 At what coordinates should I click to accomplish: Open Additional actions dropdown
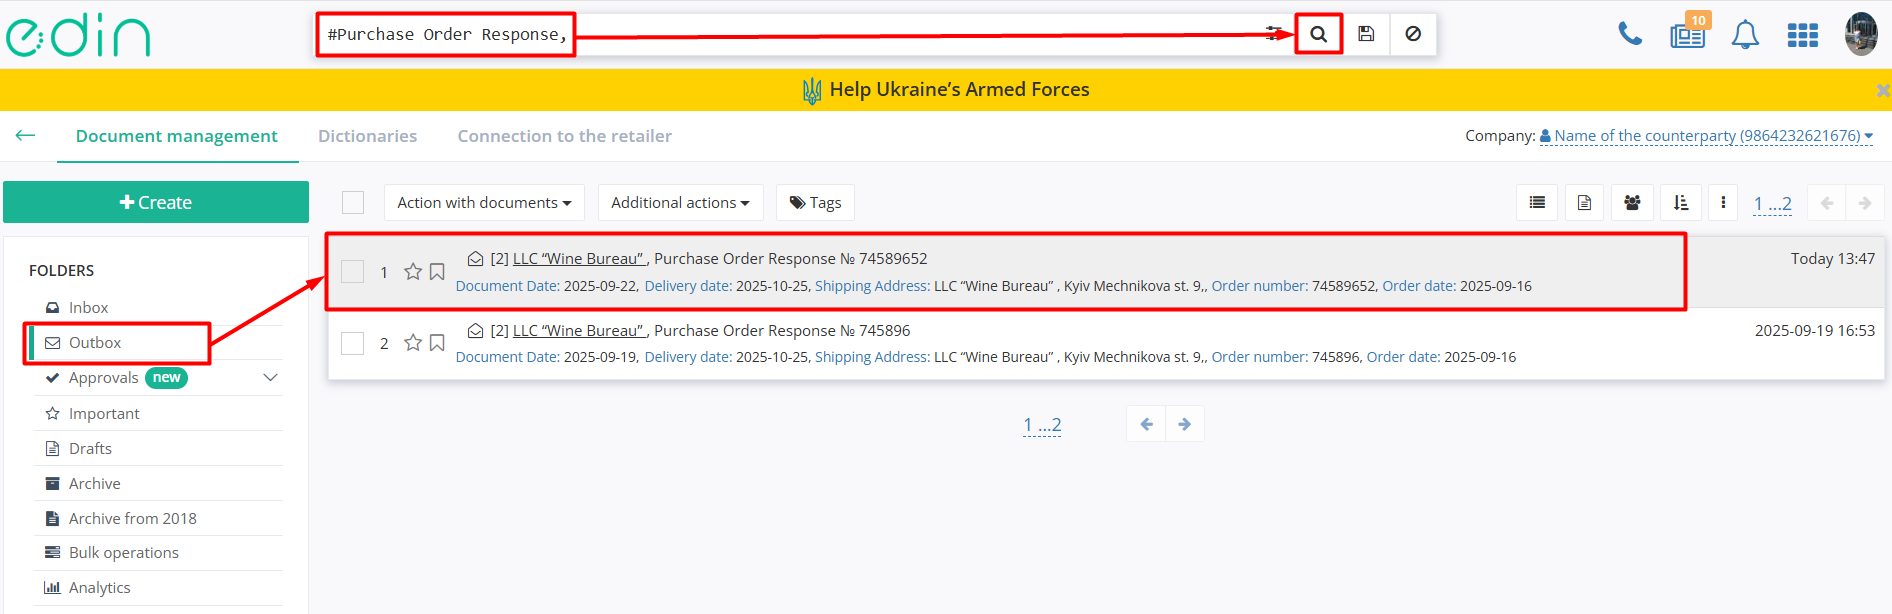(x=680, y=203)
